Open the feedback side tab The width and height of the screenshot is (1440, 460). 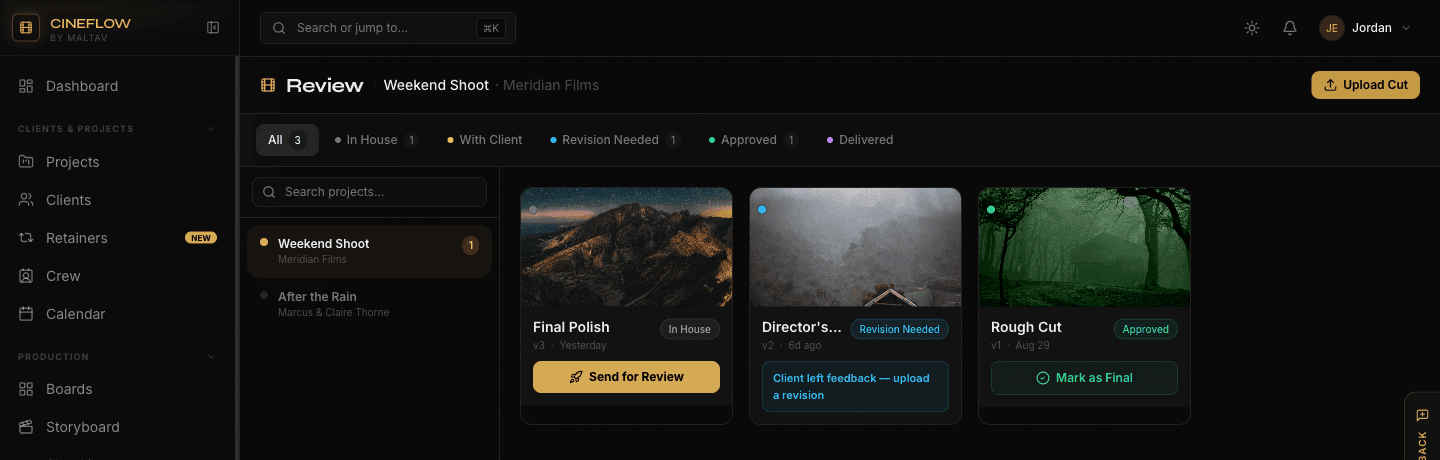point(1422,427)
